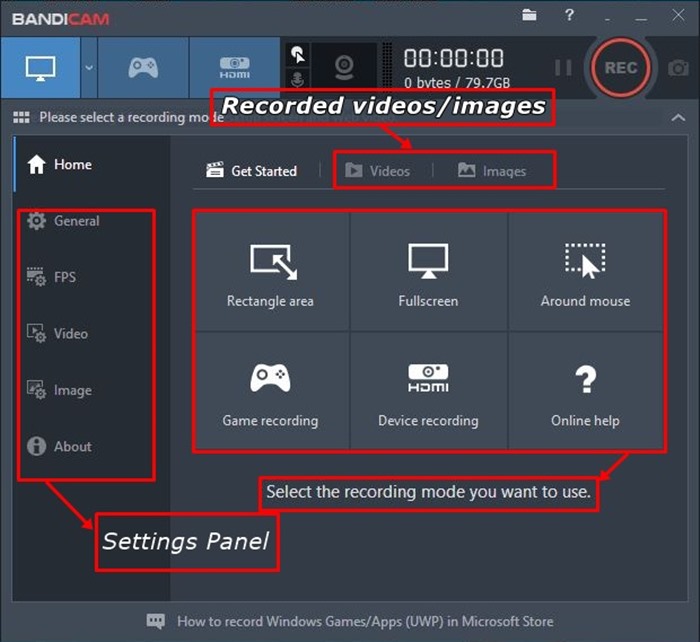Viewport: 700px width, 642px height.
Task: Switch to HDMI device recording mode
Action: tap(234, 68)
